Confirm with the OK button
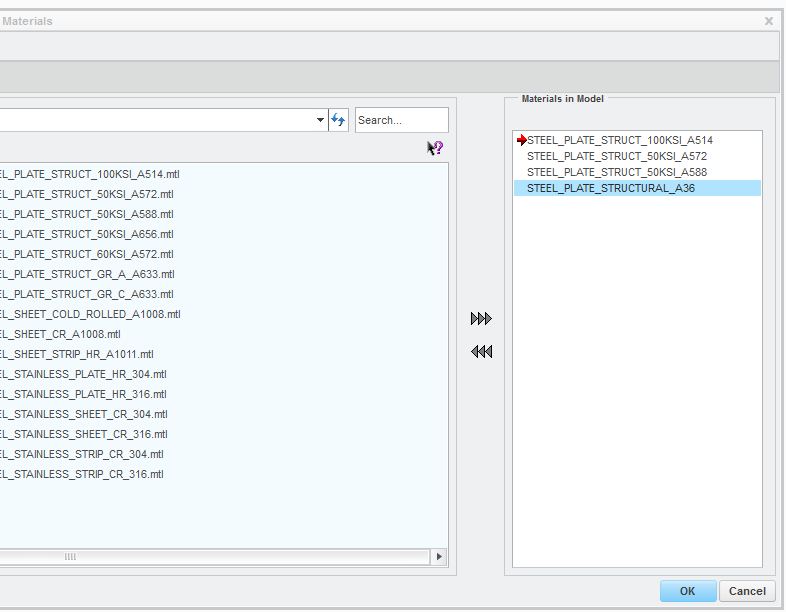This screenshot has height=612, width=786. coord(687,591)
